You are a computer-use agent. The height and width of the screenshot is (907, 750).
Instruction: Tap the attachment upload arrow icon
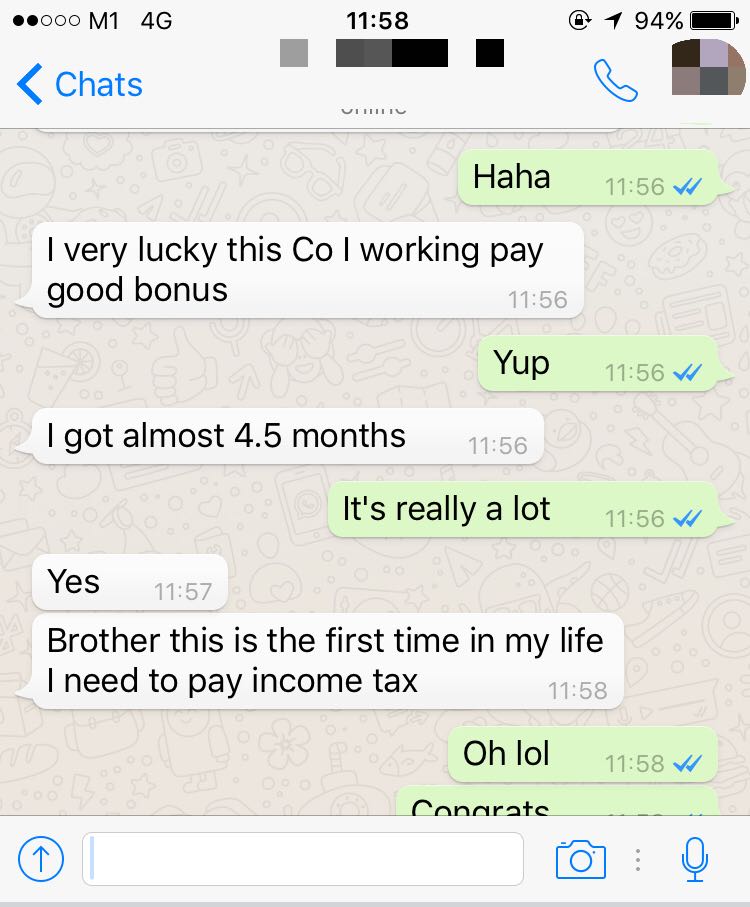40,859
